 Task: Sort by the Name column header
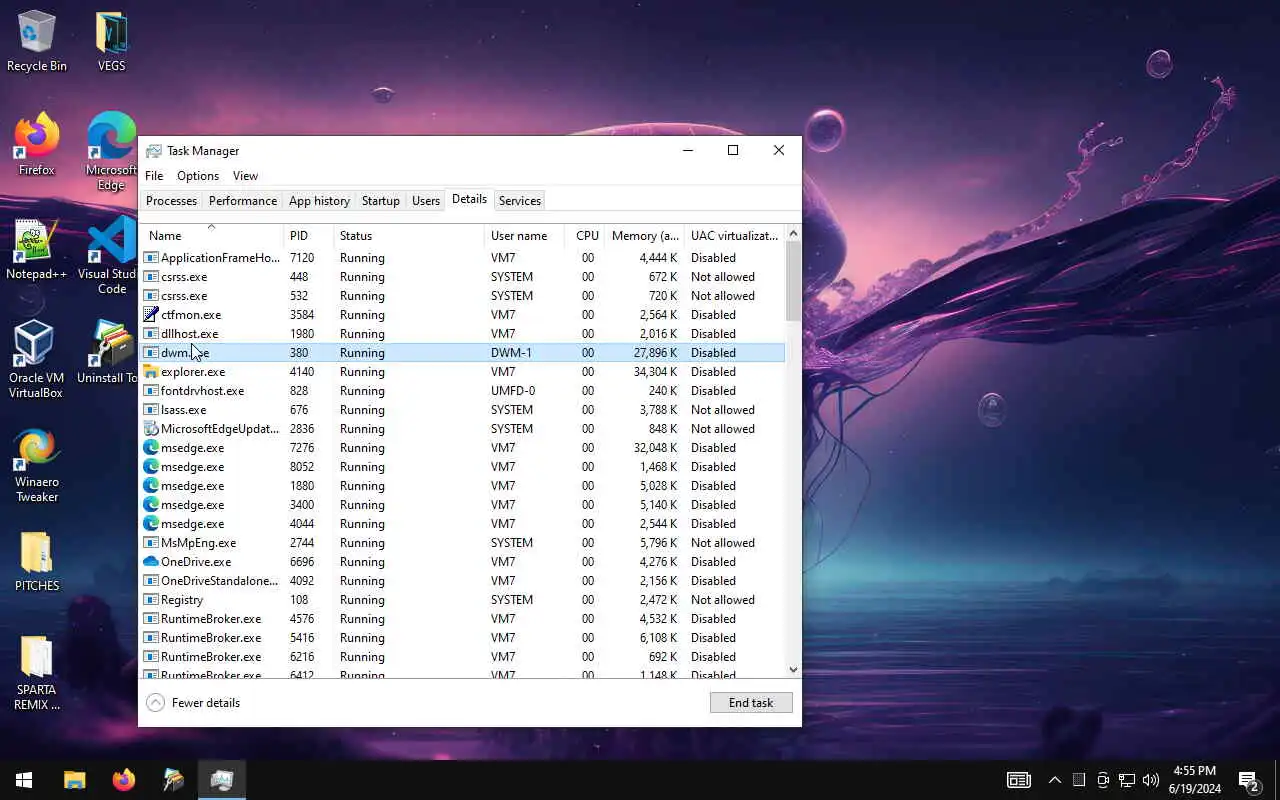click(211, 236)
